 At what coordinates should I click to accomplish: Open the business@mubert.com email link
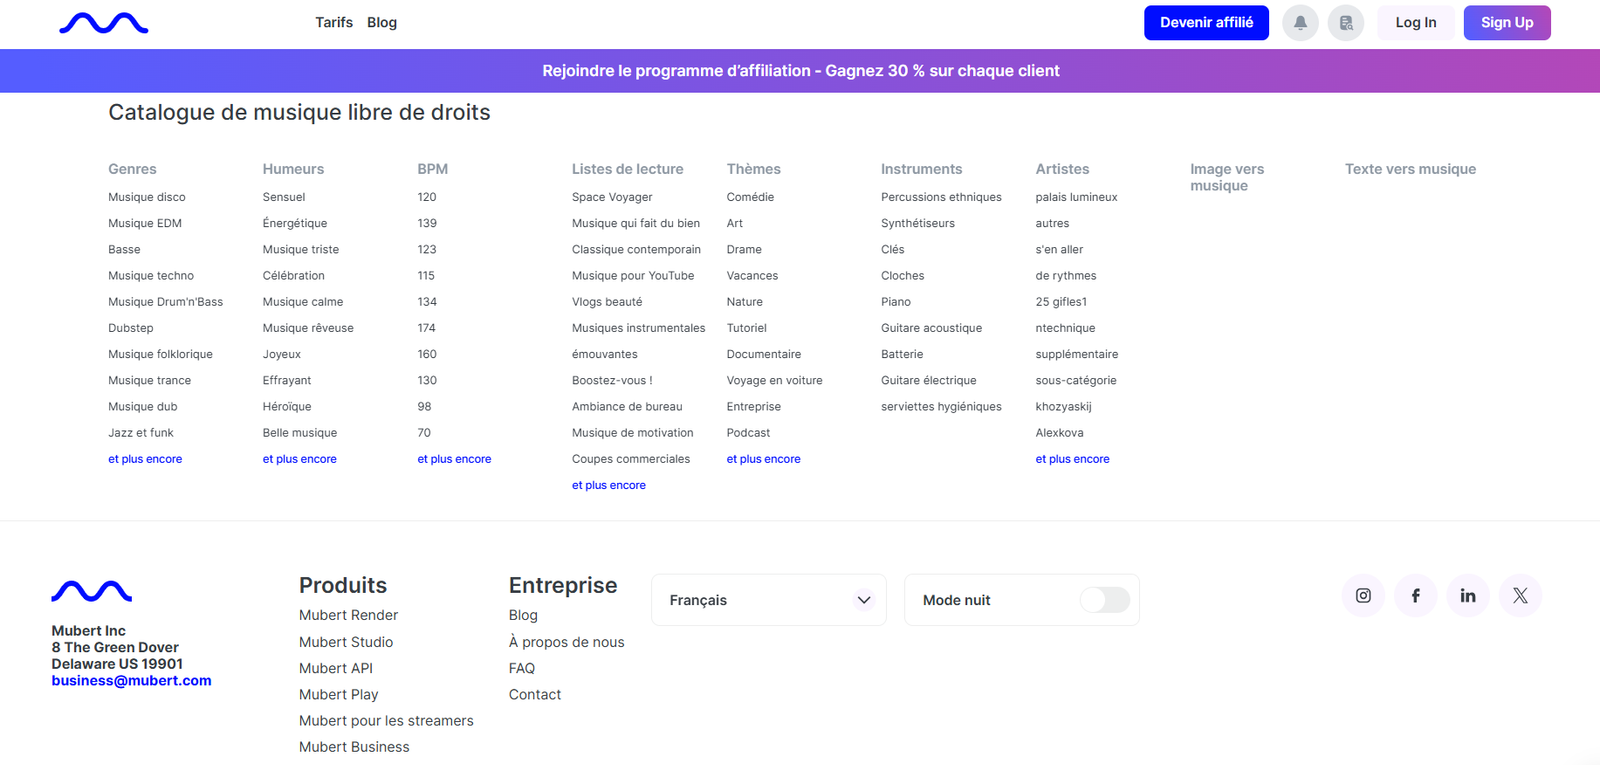(x=131, y=681)
